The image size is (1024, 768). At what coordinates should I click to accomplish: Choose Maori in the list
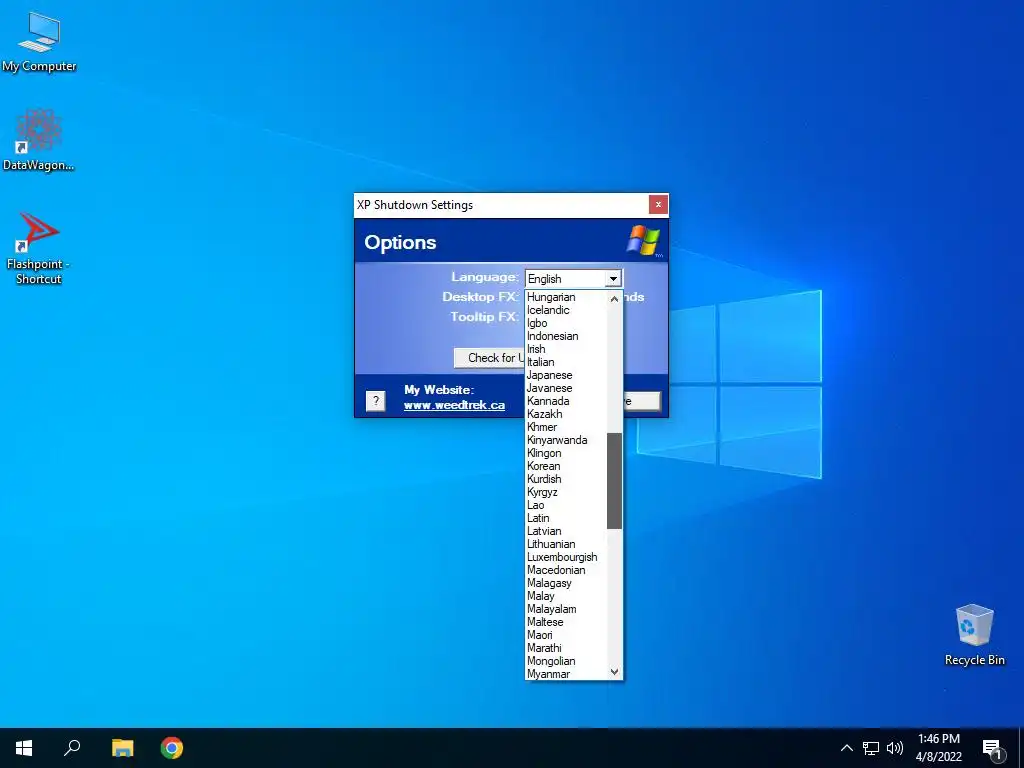click(567, 635)
